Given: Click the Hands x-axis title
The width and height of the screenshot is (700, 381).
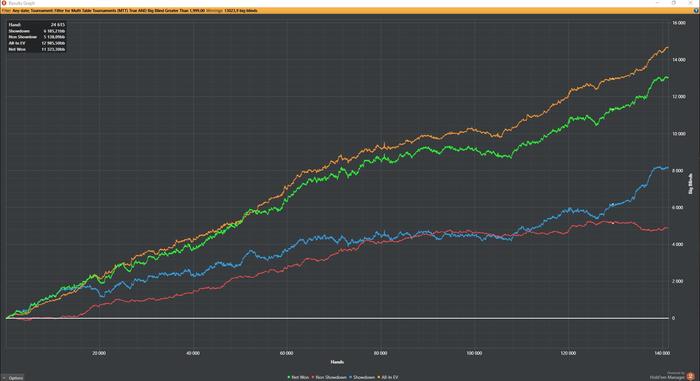Looking at the screenshot, I should tap(337, 362).
